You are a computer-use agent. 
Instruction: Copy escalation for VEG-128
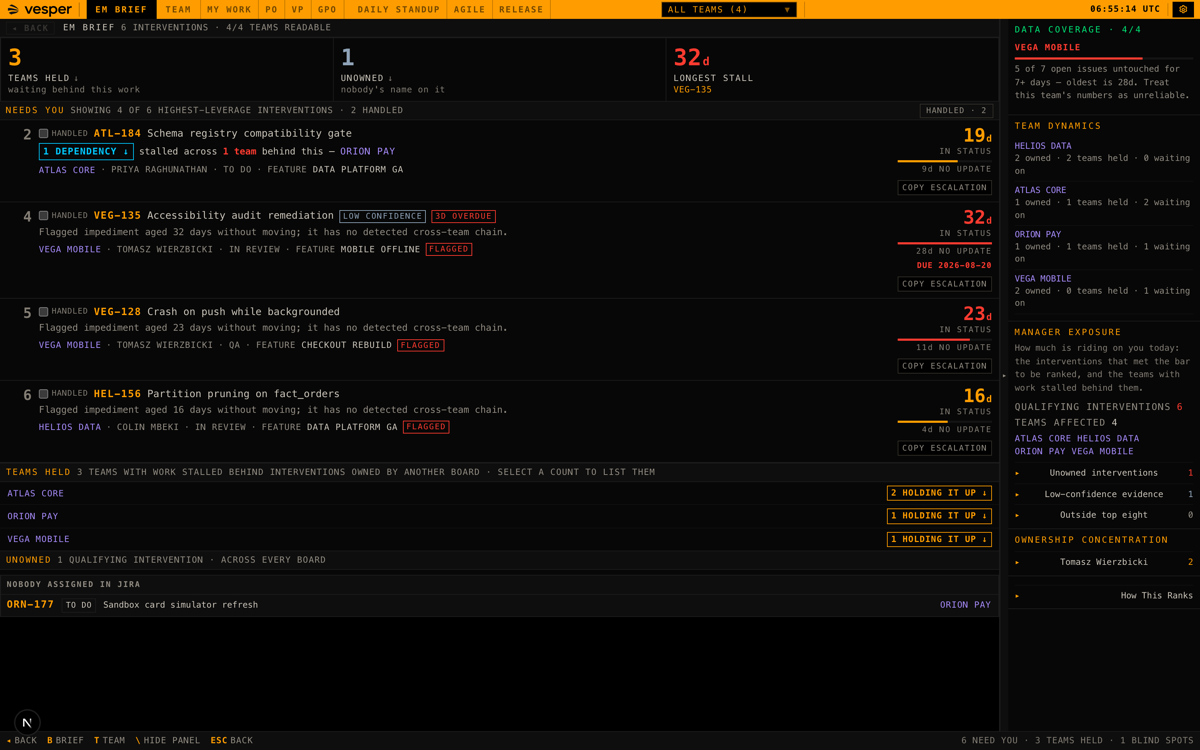(x=944, y=365)
